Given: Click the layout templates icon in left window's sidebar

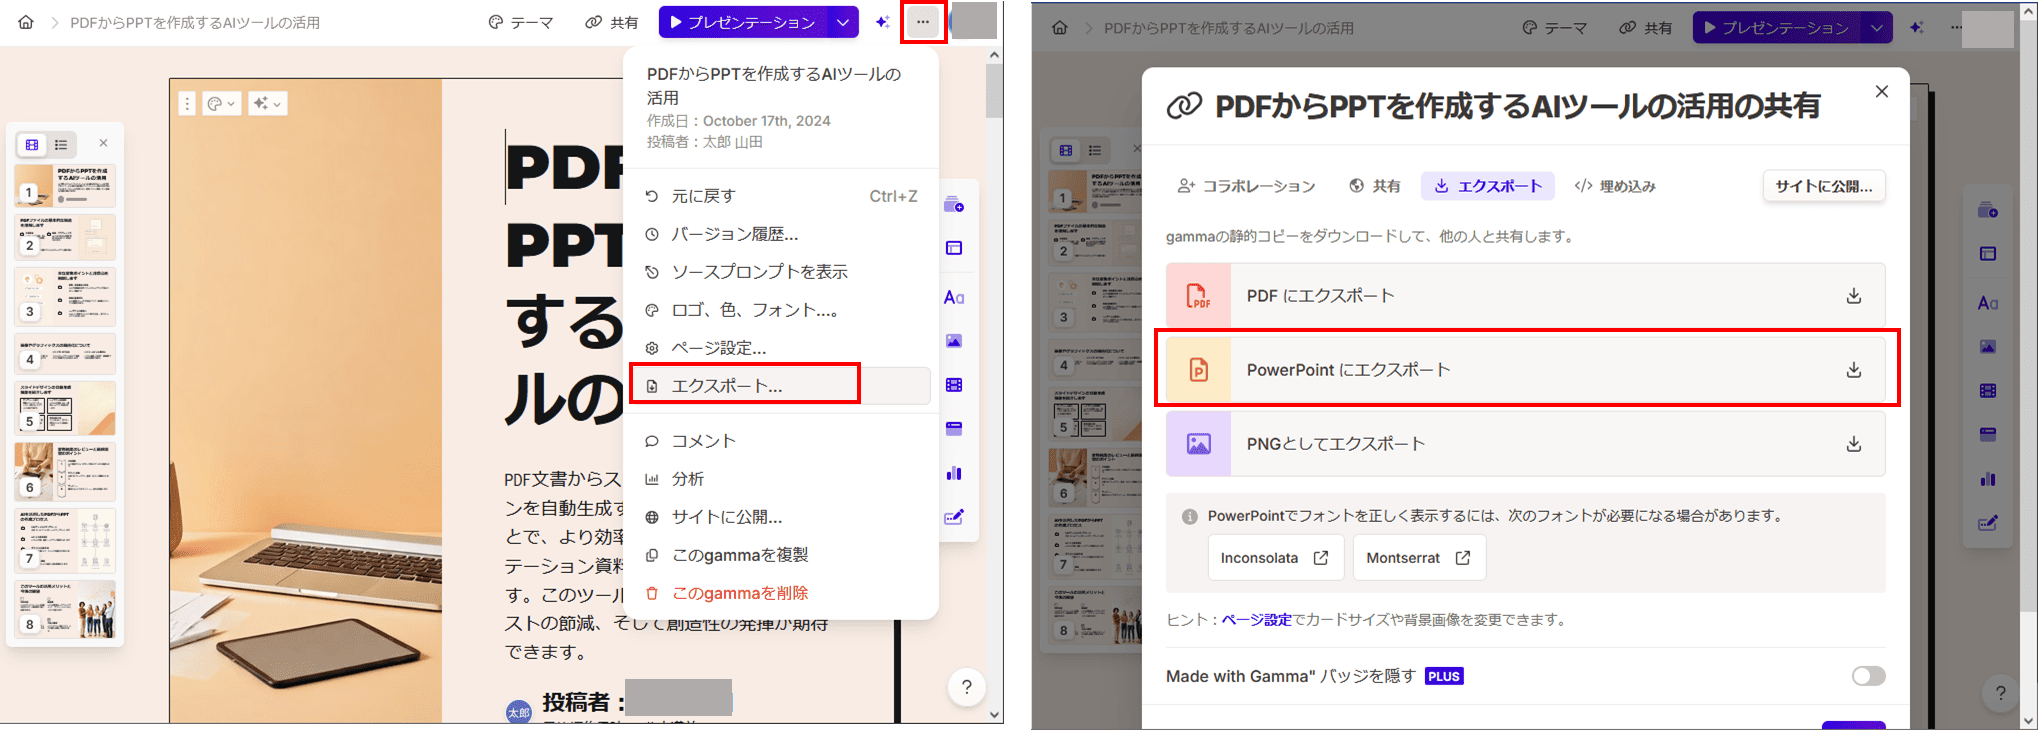Looking at the screenshot, I should pyautogui.click(x=954, y=248).
